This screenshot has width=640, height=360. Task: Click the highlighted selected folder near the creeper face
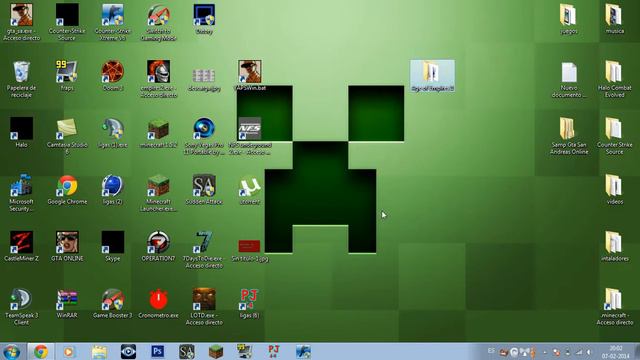pos(432,76)
